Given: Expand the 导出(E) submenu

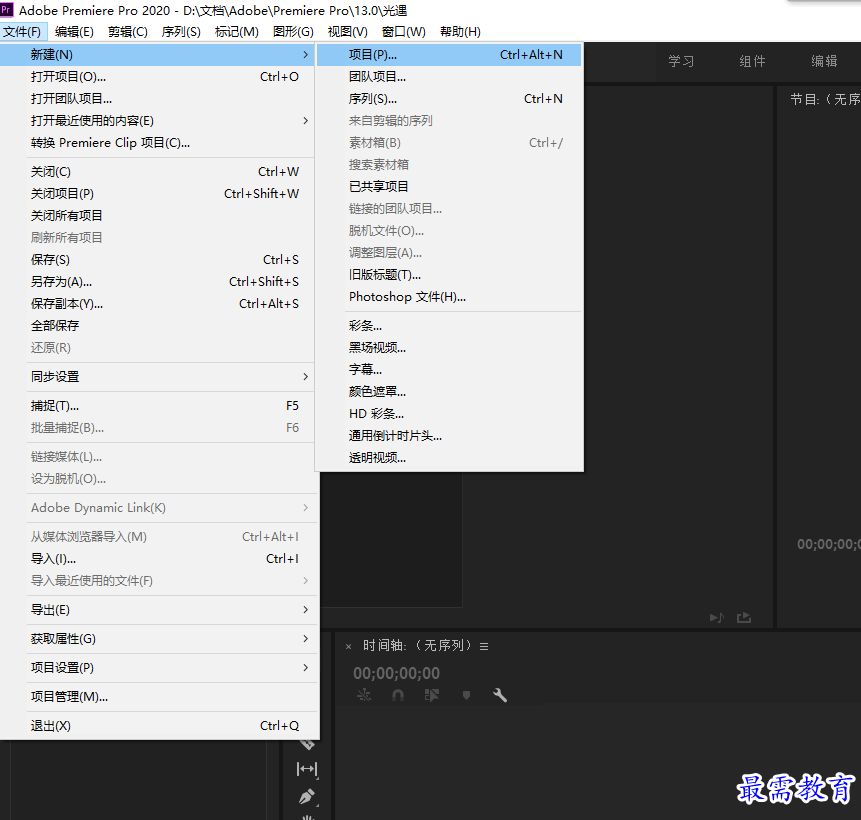Looking at the screenshot, I should (x=157, y=610).
